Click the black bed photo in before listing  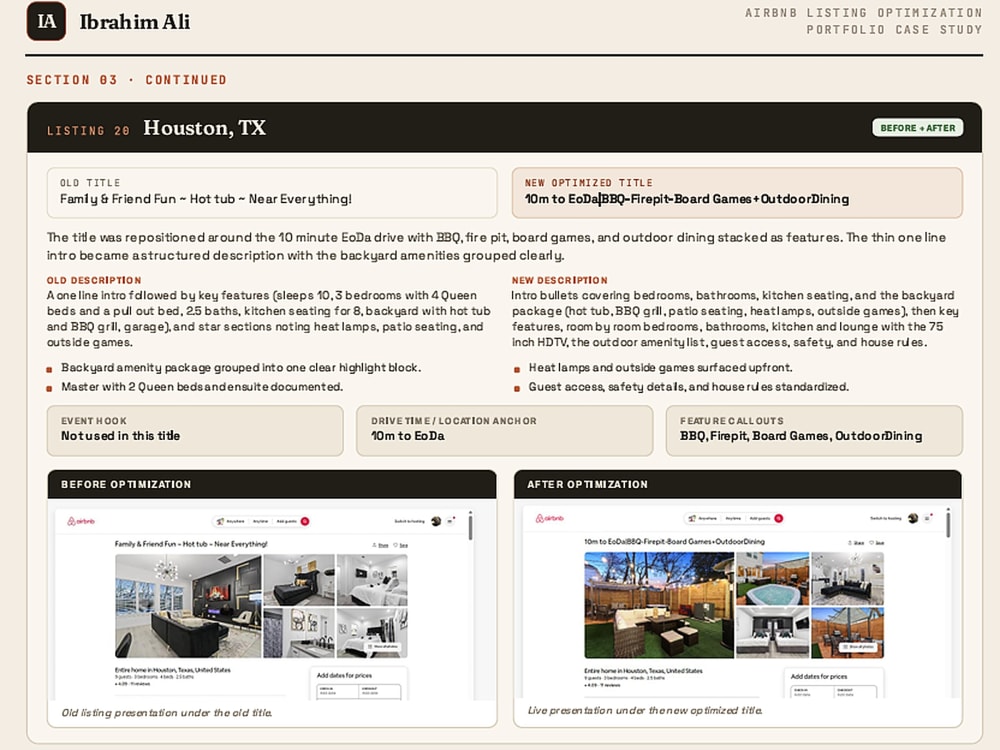point(298,580)
